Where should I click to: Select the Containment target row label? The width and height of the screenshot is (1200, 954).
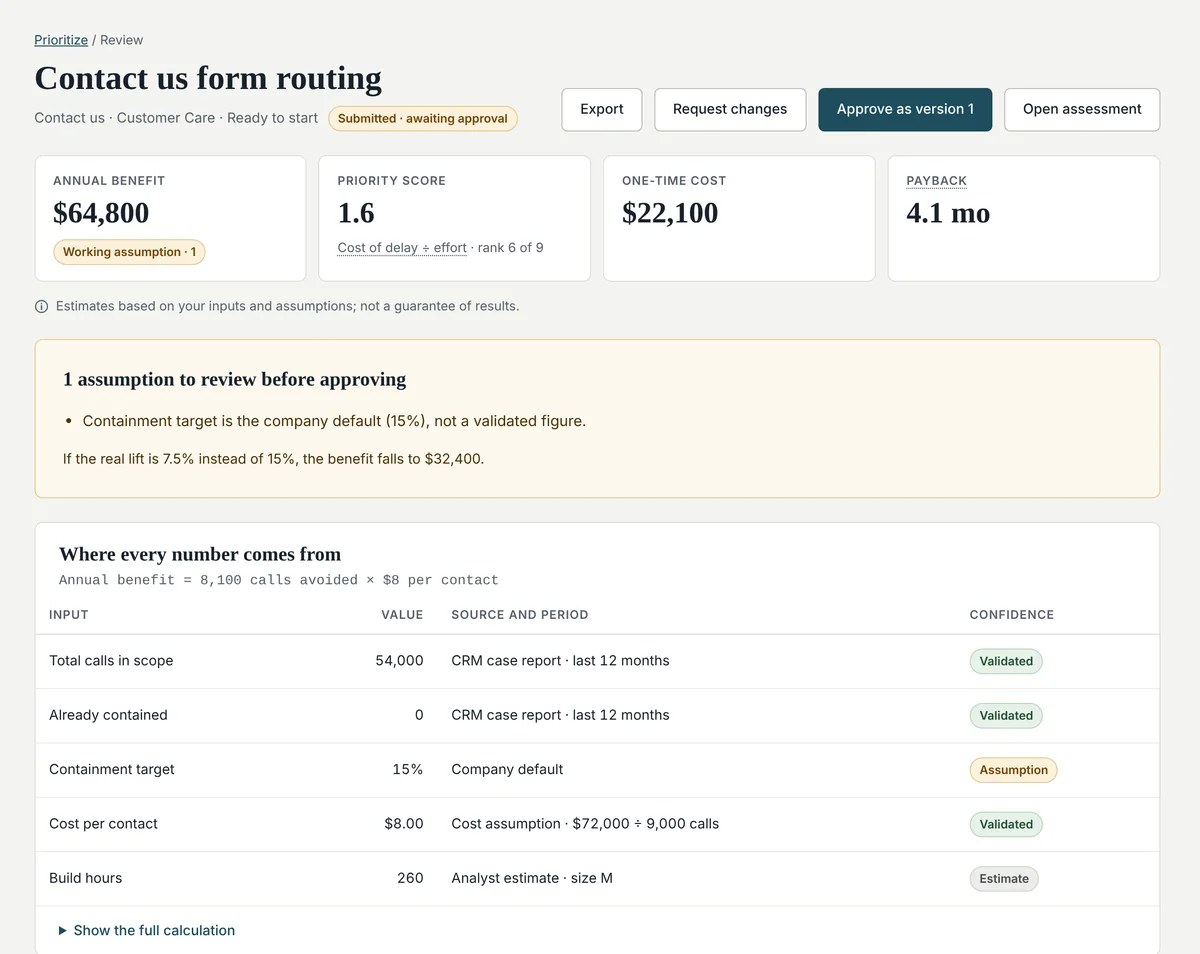pyautogui.click(x=112, y=769)
